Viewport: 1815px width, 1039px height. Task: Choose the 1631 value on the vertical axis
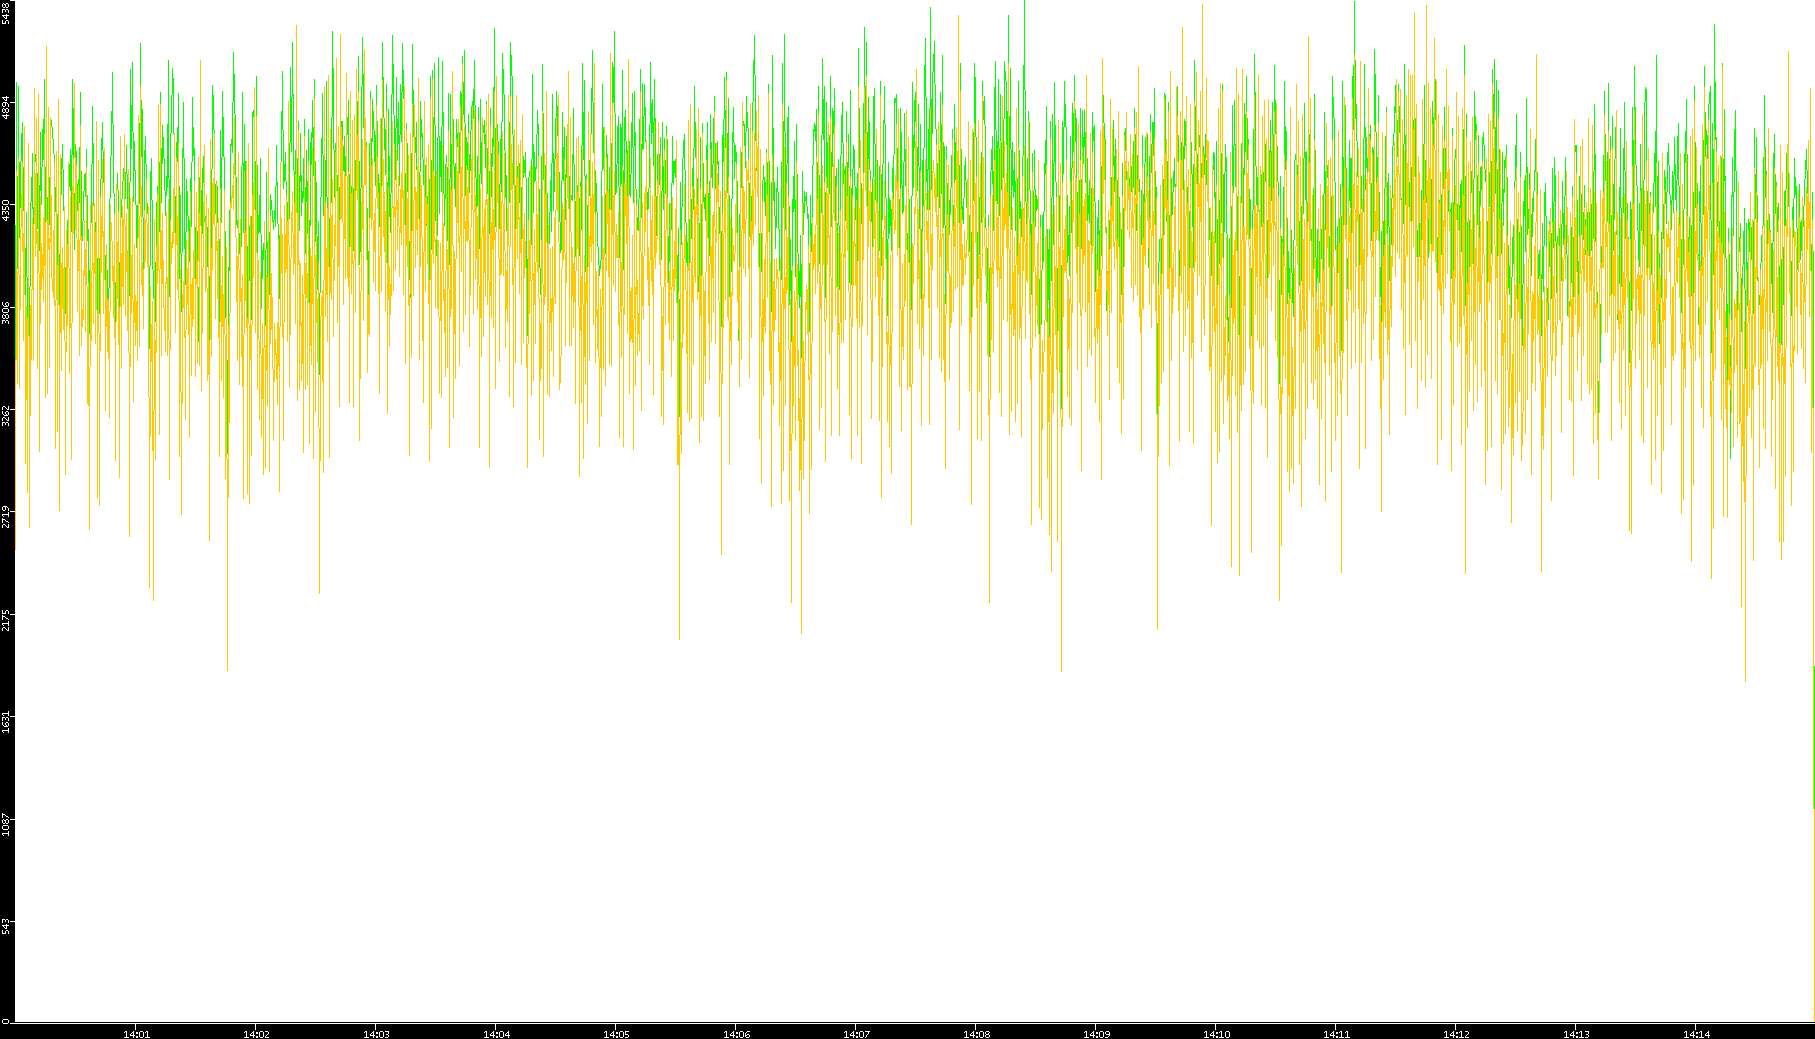click(x=6, y=721)
